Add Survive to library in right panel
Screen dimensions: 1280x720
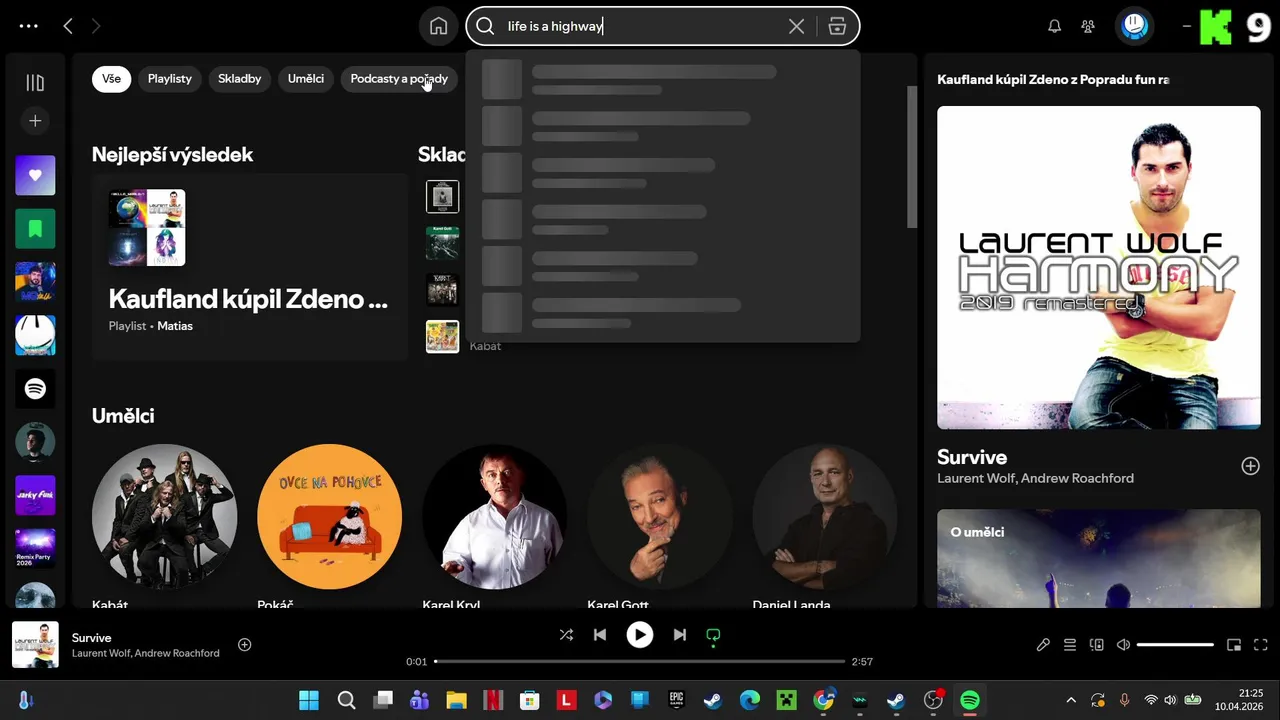1250,466
